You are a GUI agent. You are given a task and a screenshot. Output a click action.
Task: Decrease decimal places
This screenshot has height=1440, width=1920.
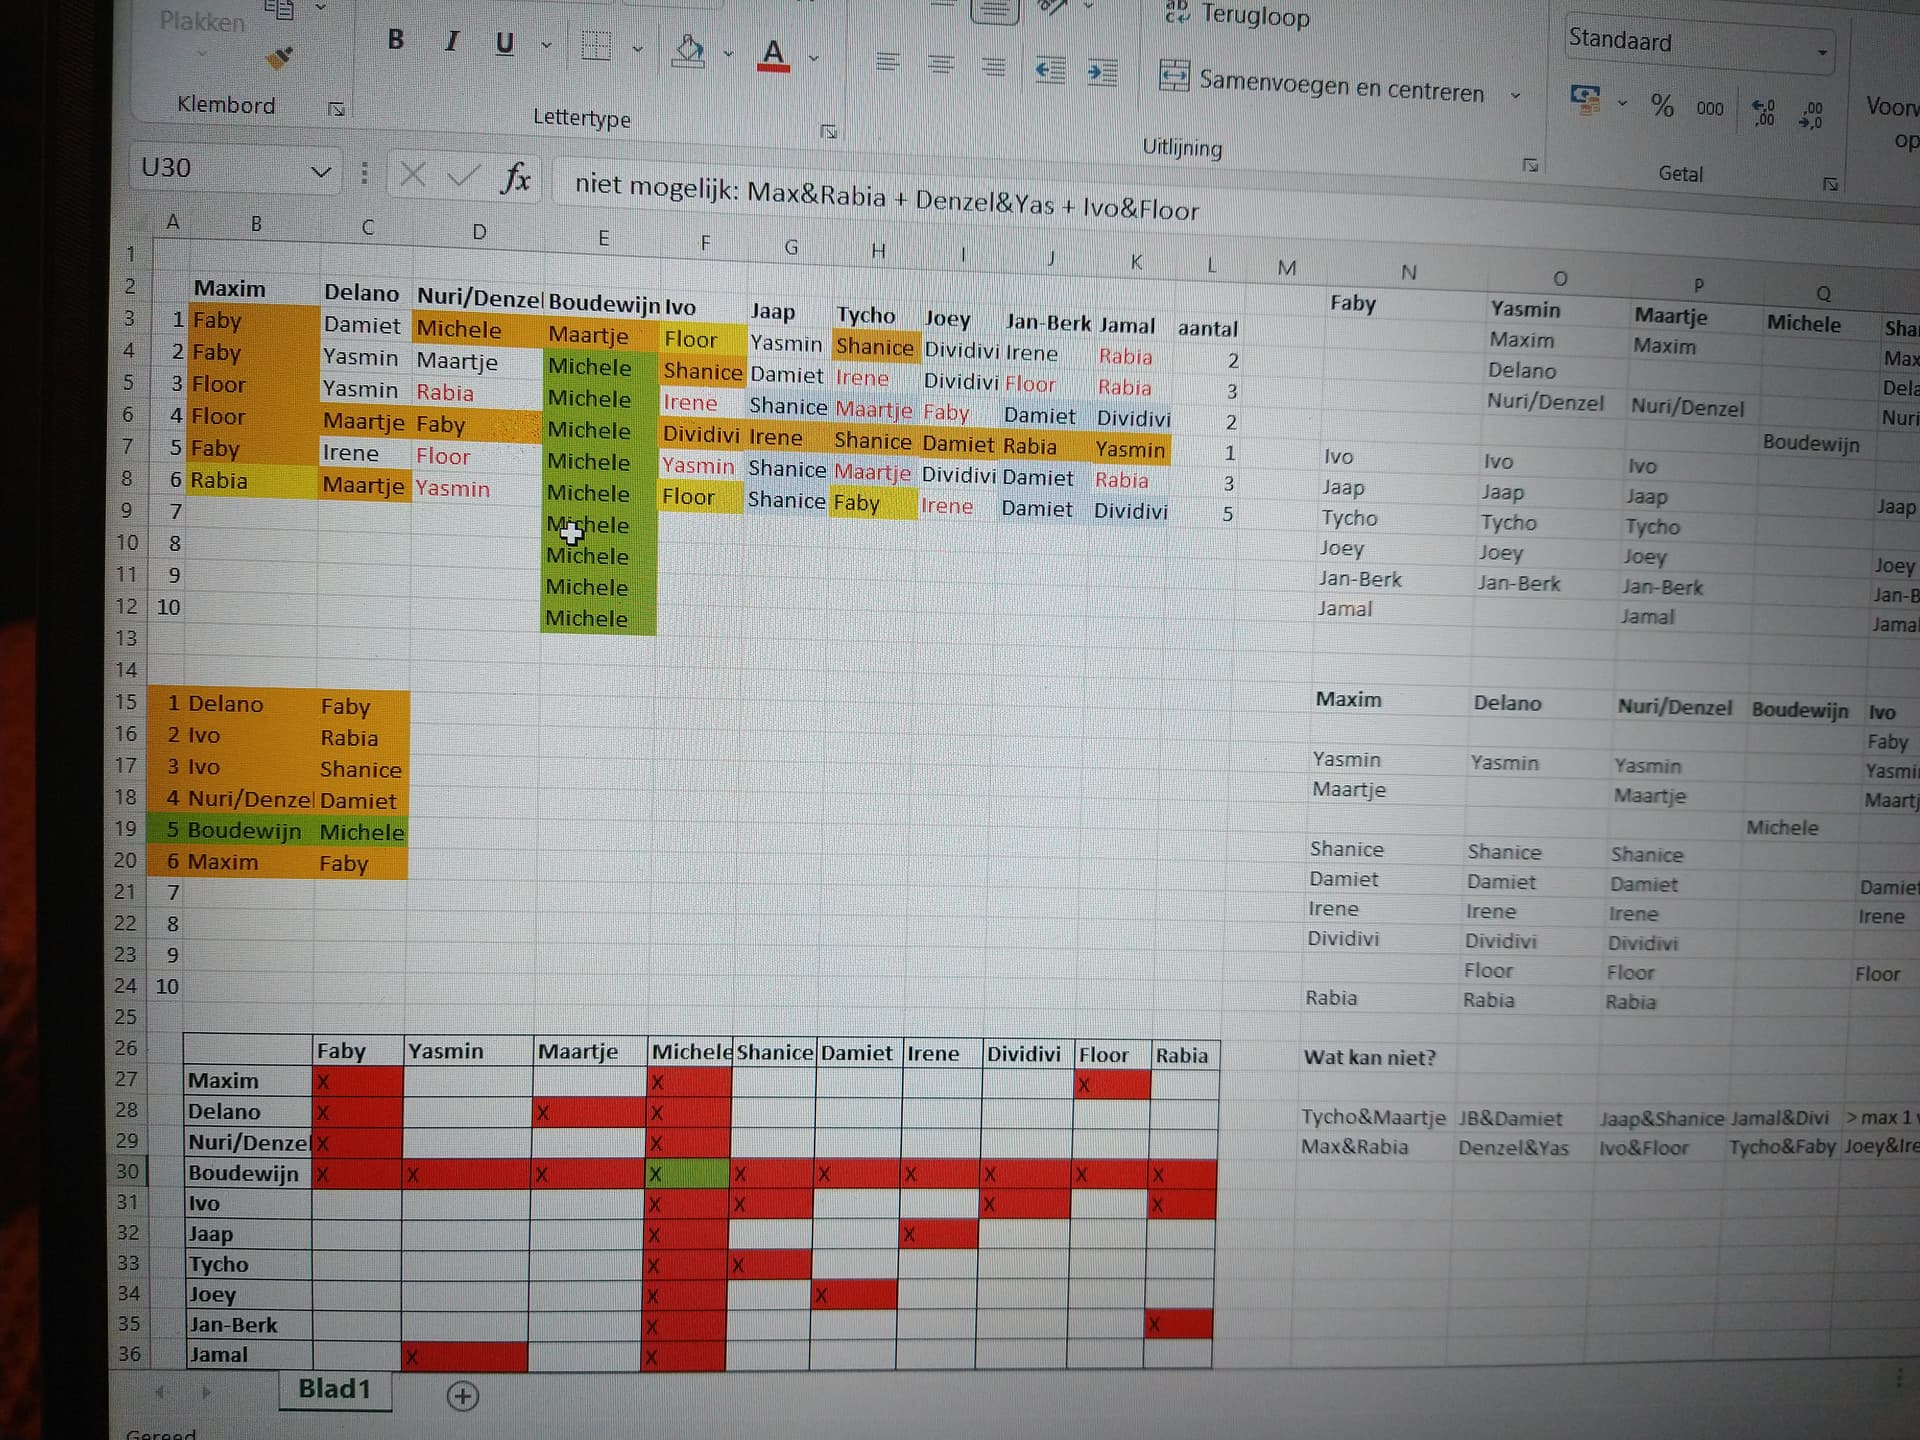coord(1811,115)
